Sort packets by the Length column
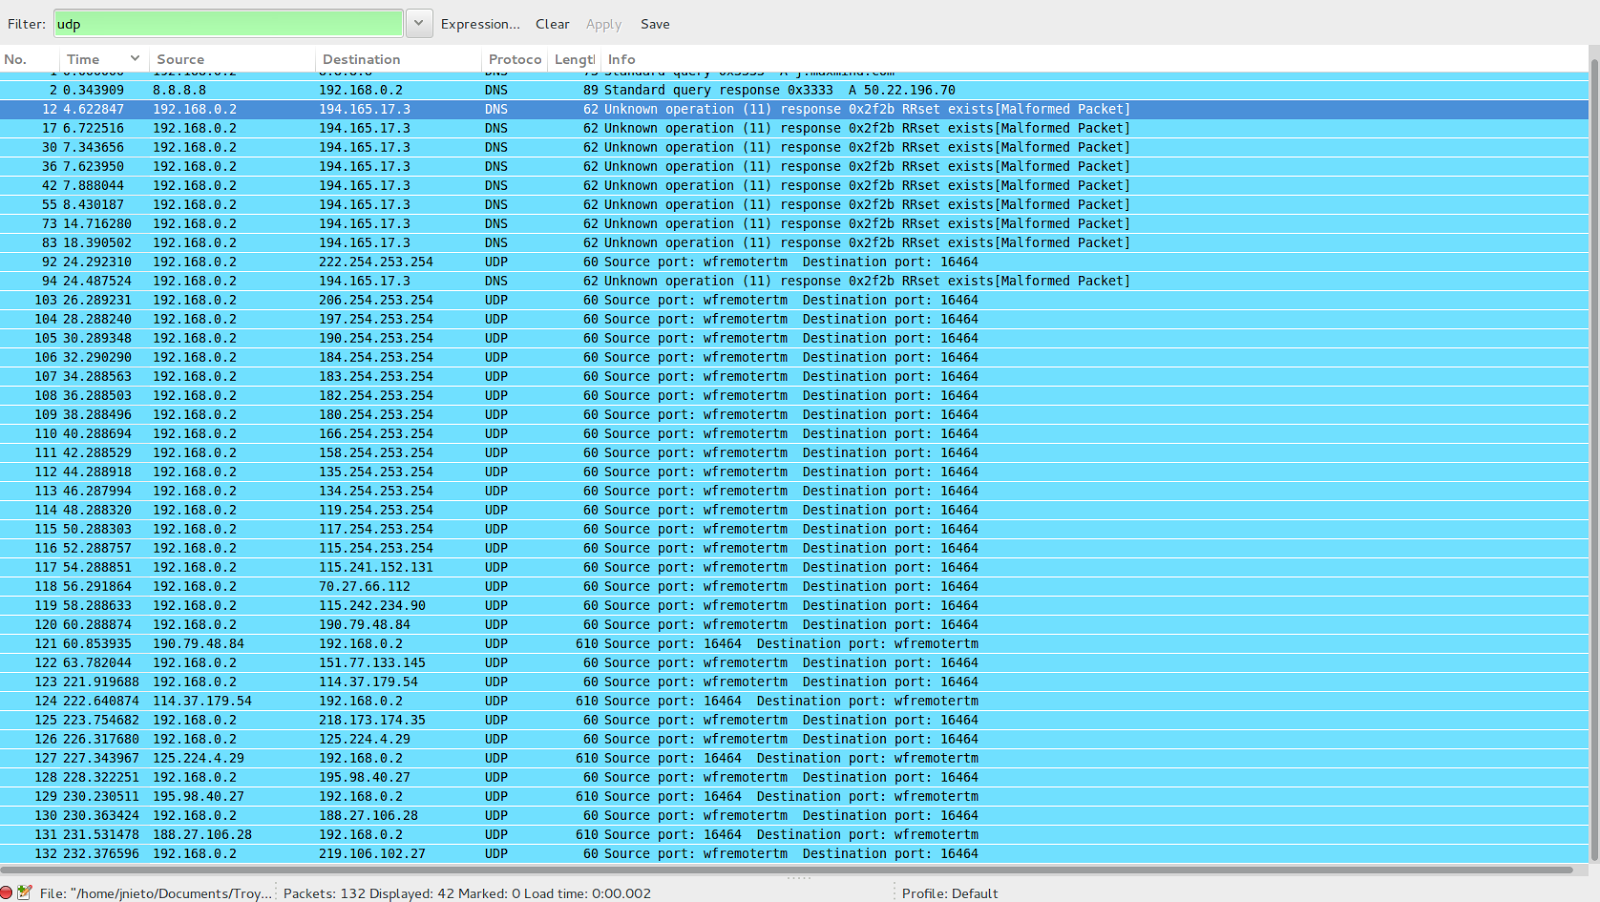Image resolution: width=1600 pixels, height=902 pixels. (x=573, y=59)
